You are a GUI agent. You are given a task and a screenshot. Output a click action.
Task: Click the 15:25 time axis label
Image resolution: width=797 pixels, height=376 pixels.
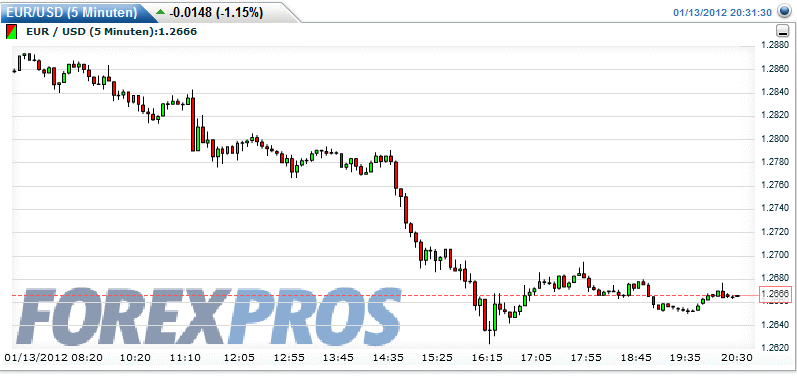pos(438,358)
